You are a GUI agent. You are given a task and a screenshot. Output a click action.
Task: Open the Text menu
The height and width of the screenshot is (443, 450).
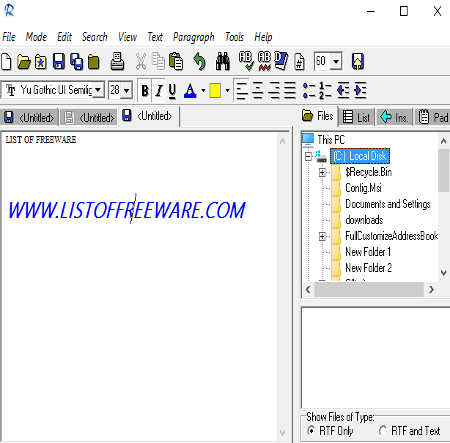[x=155, y=37]
